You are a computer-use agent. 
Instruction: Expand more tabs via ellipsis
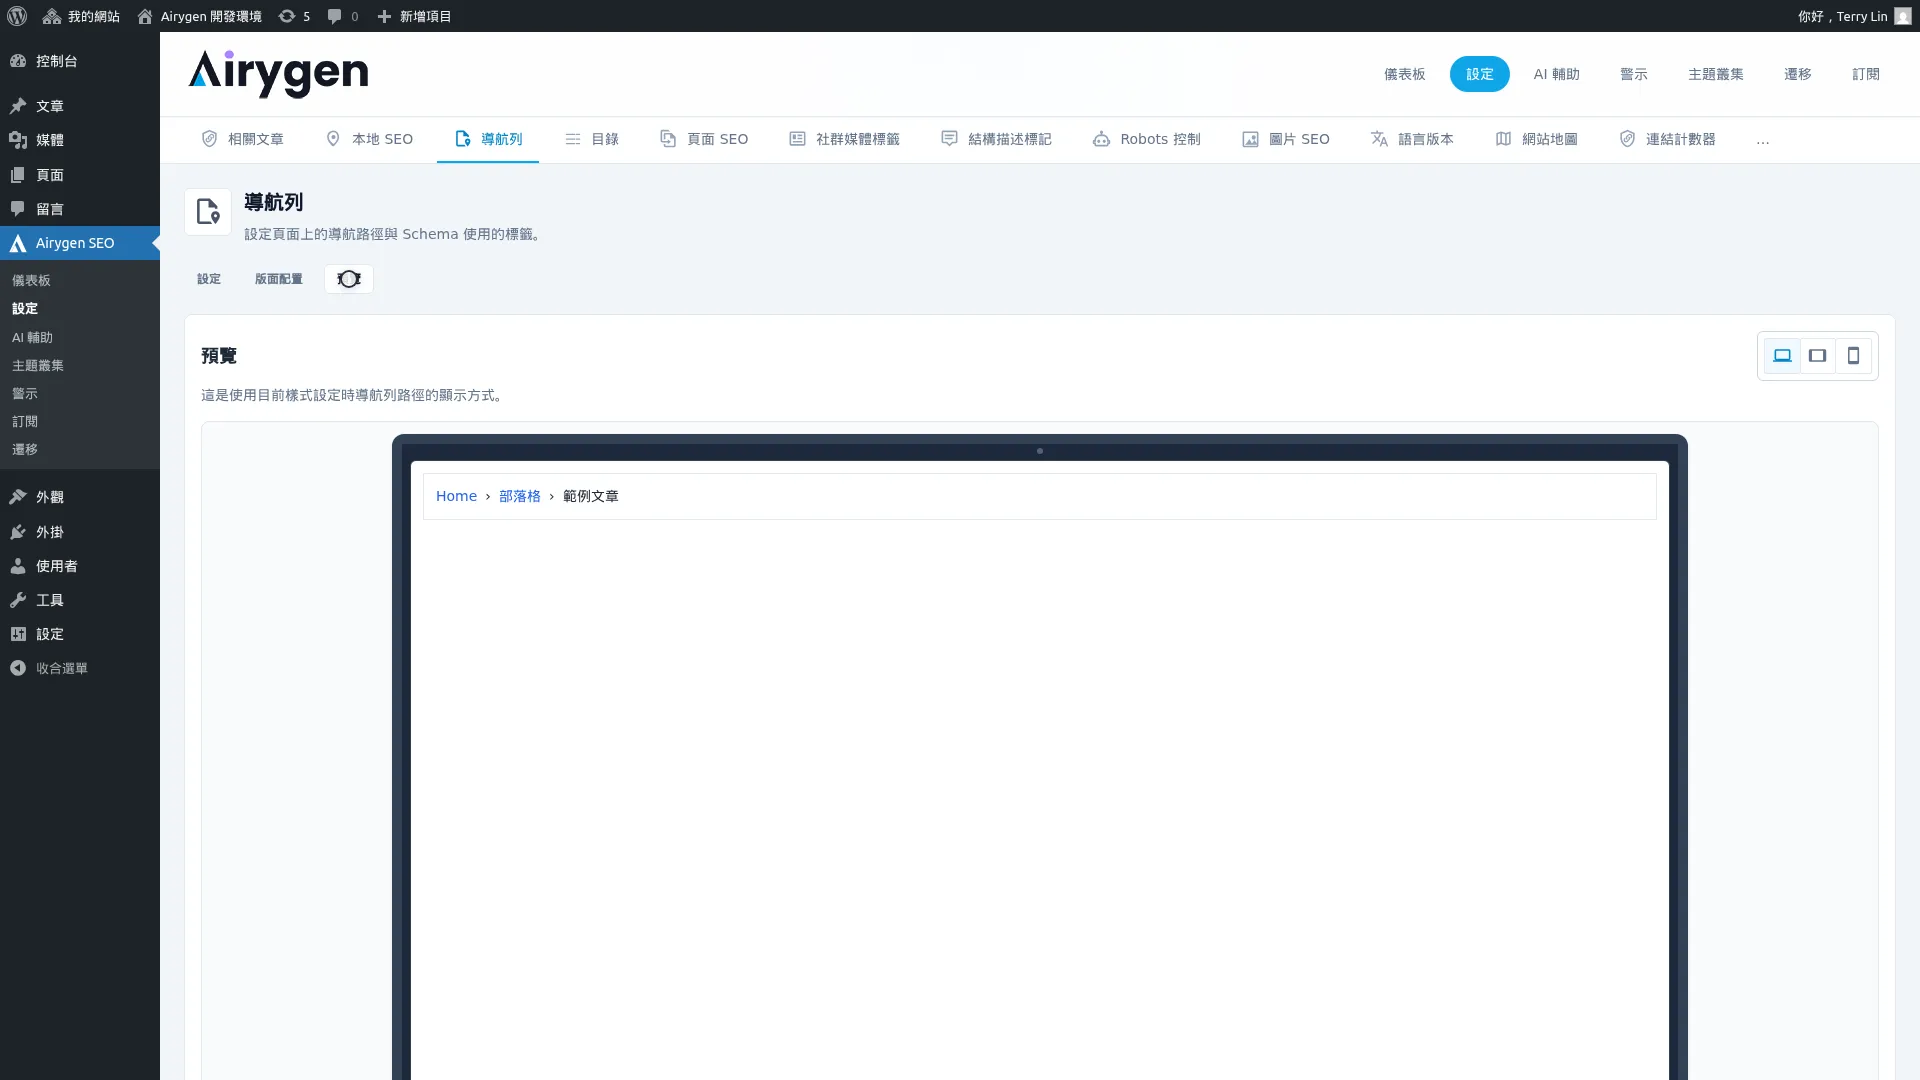point(1762,140)
